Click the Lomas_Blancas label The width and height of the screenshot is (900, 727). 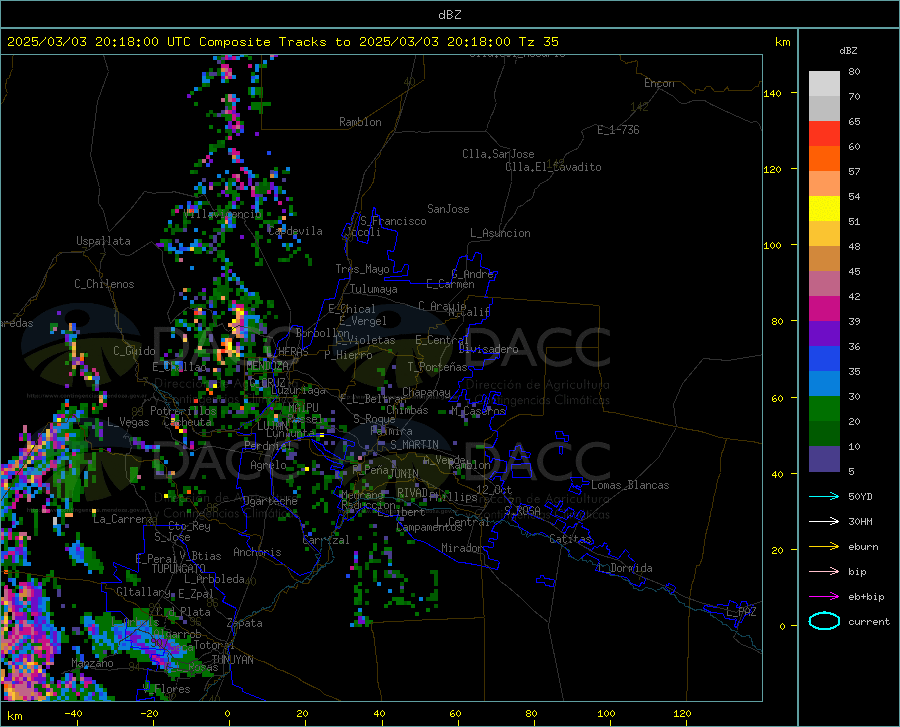(x=630, y=485)
